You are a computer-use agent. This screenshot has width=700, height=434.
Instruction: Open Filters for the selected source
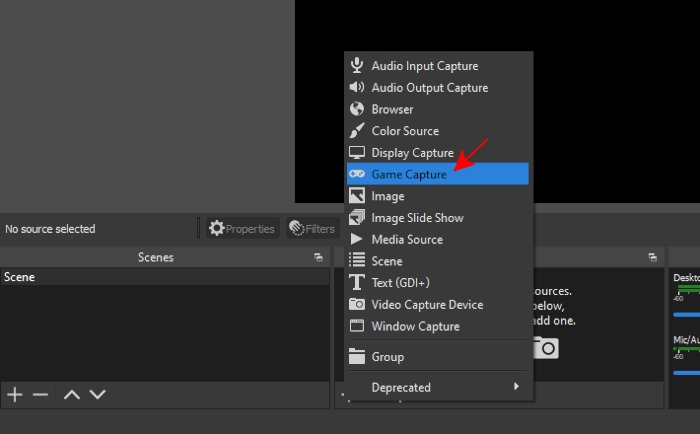pos(312,229)
